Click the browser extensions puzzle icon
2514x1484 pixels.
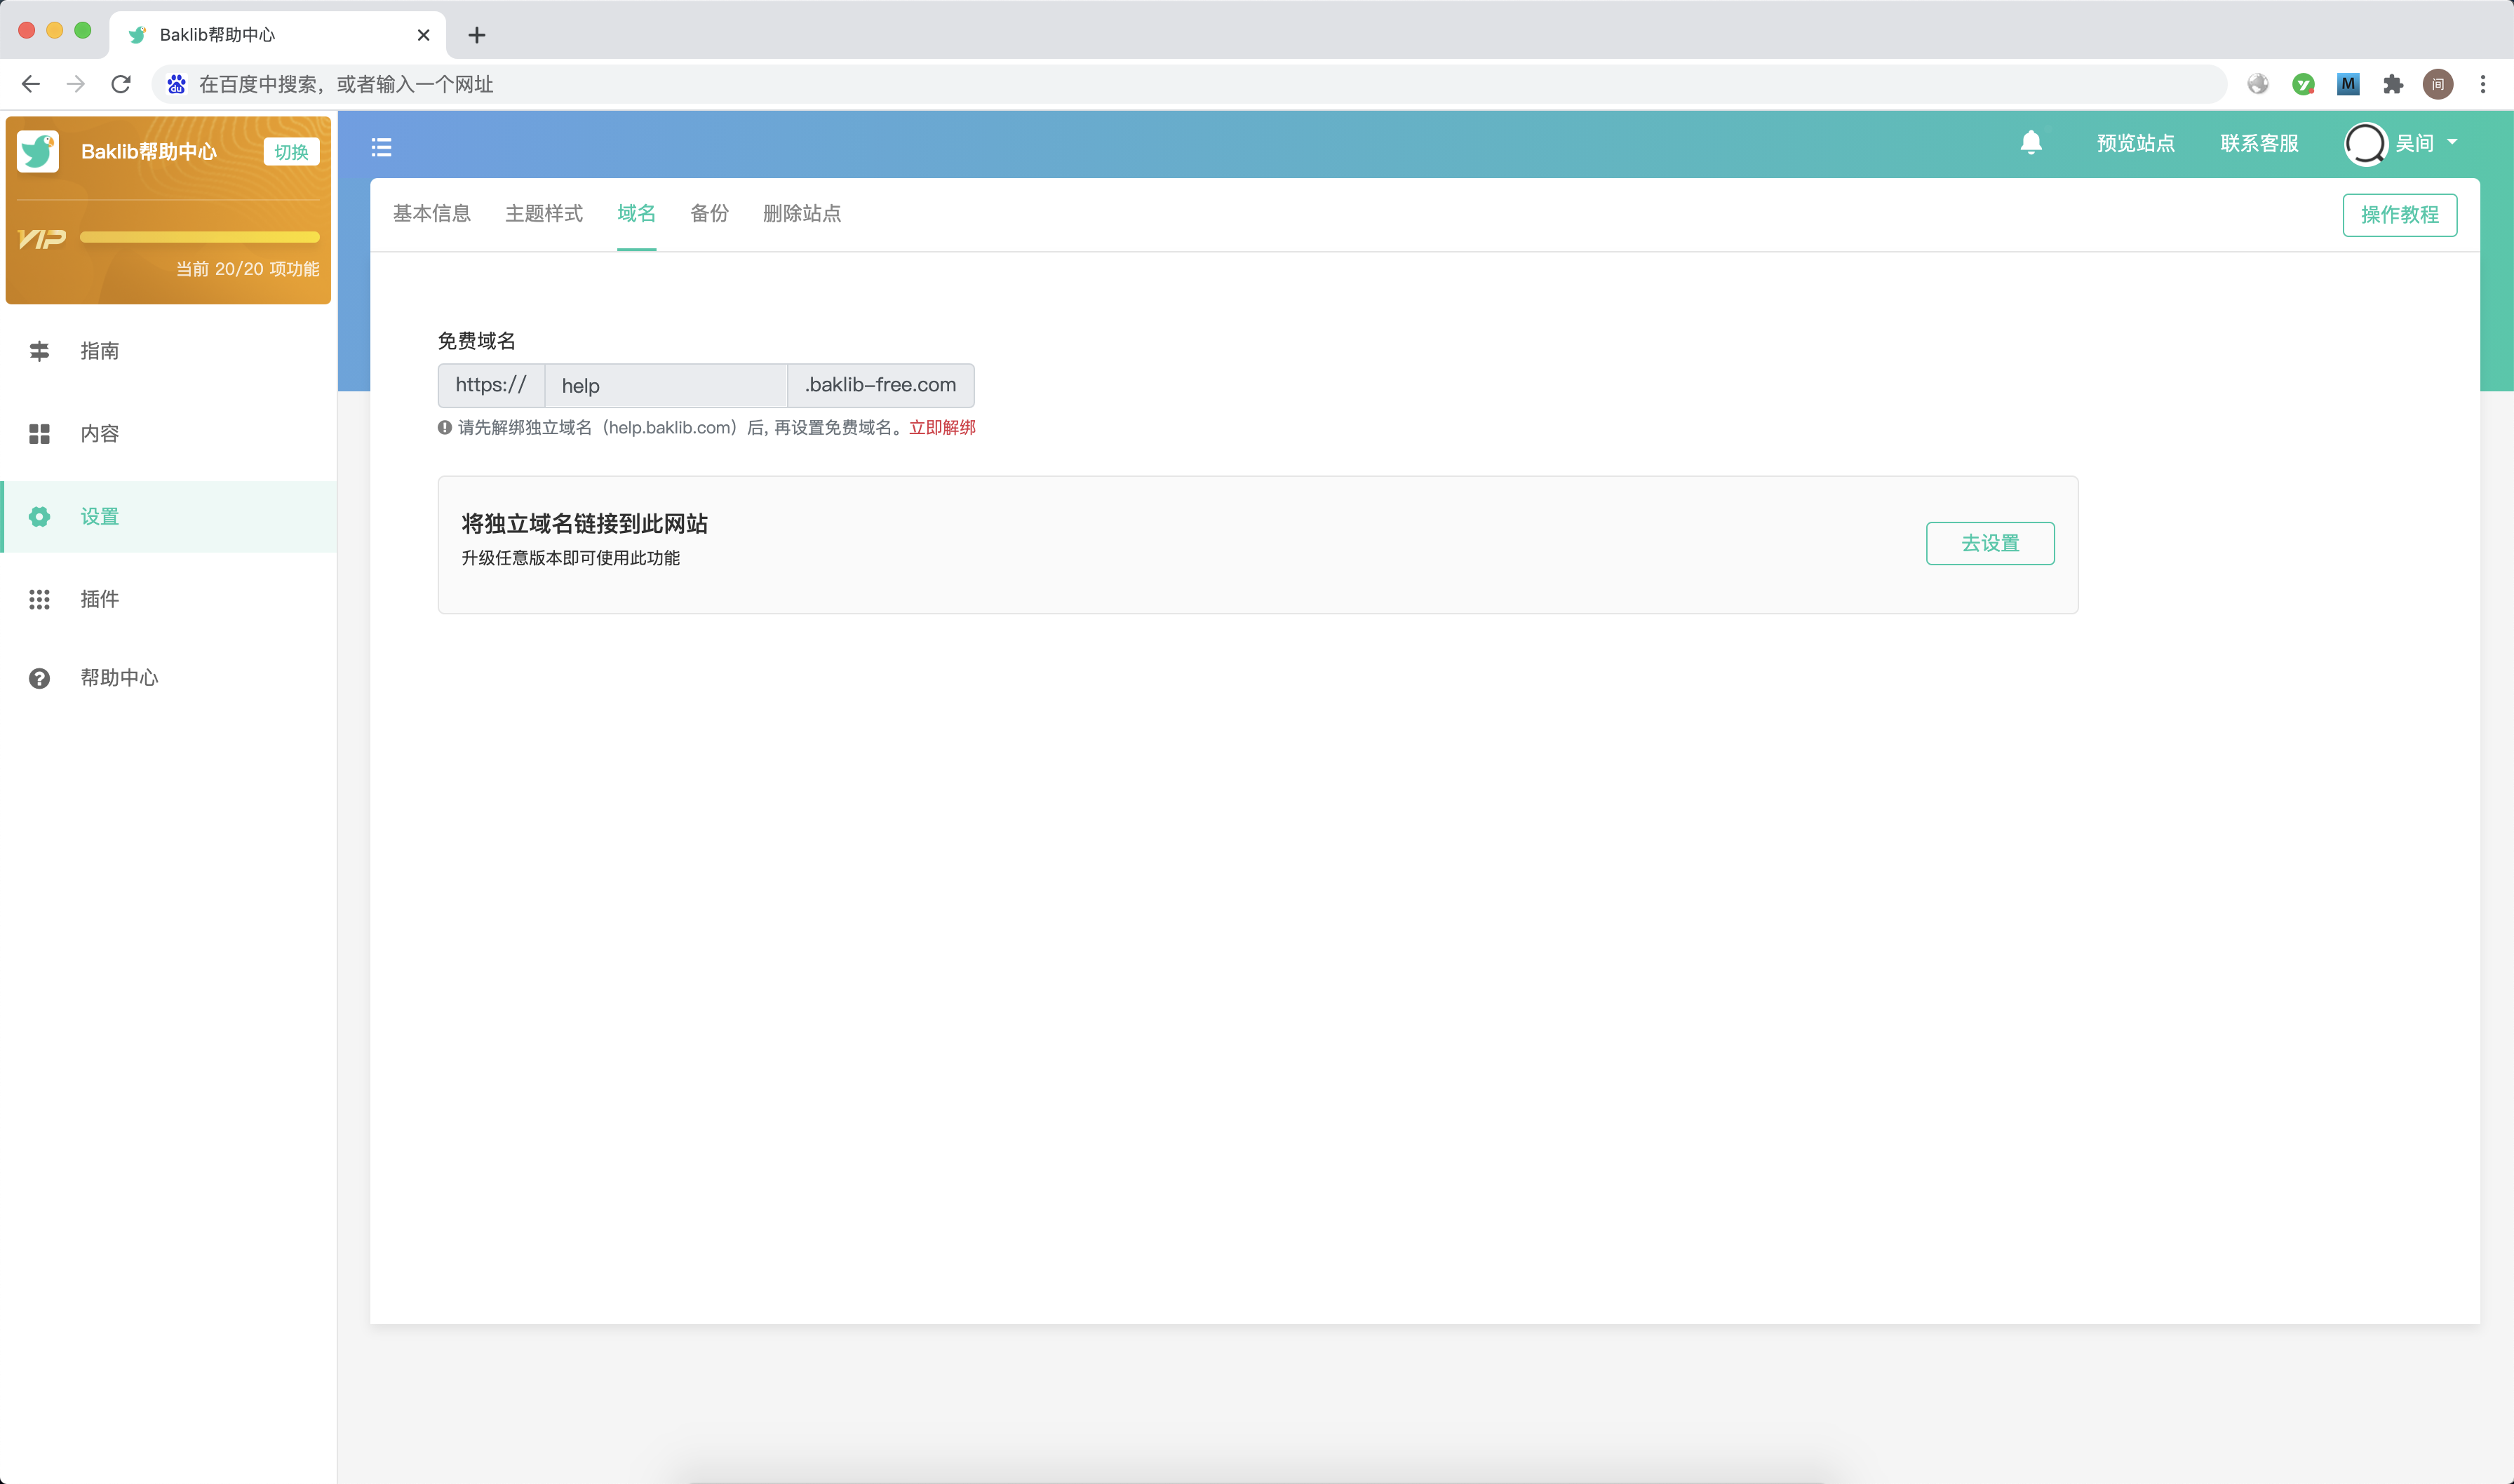pyautogui.click(x=2393, y=84)
